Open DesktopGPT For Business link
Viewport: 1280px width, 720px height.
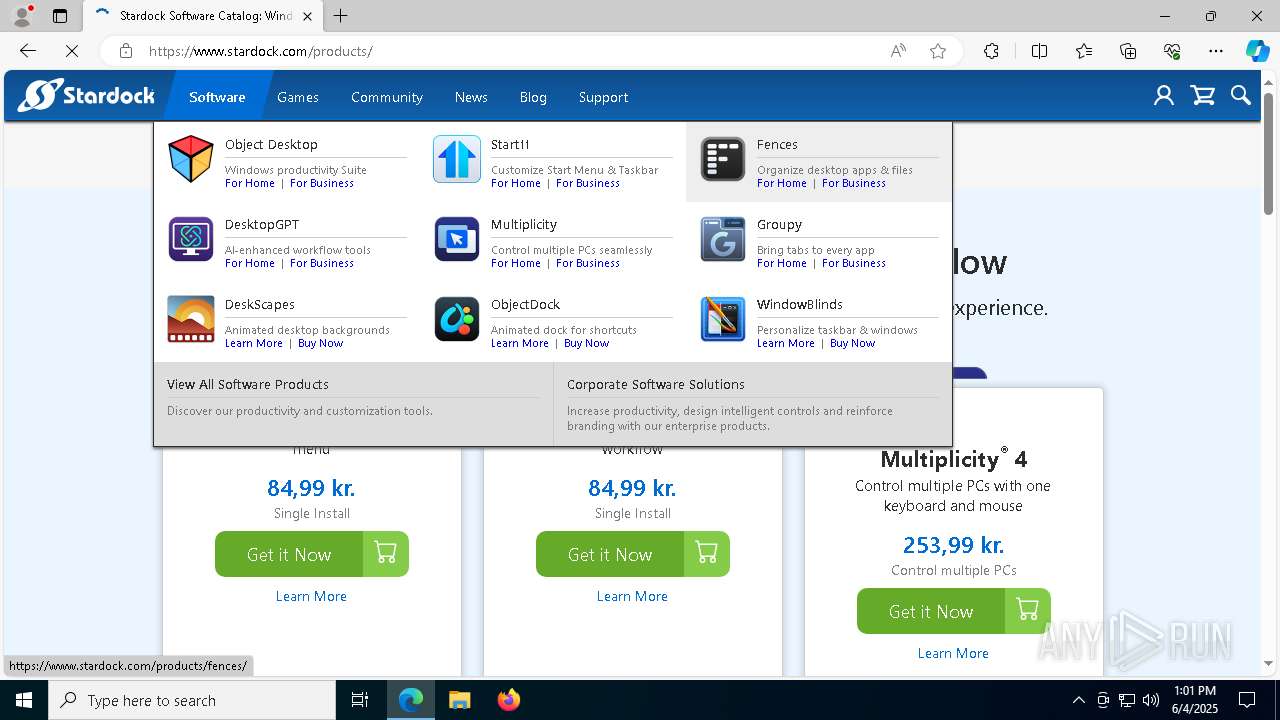coord(322,263)
